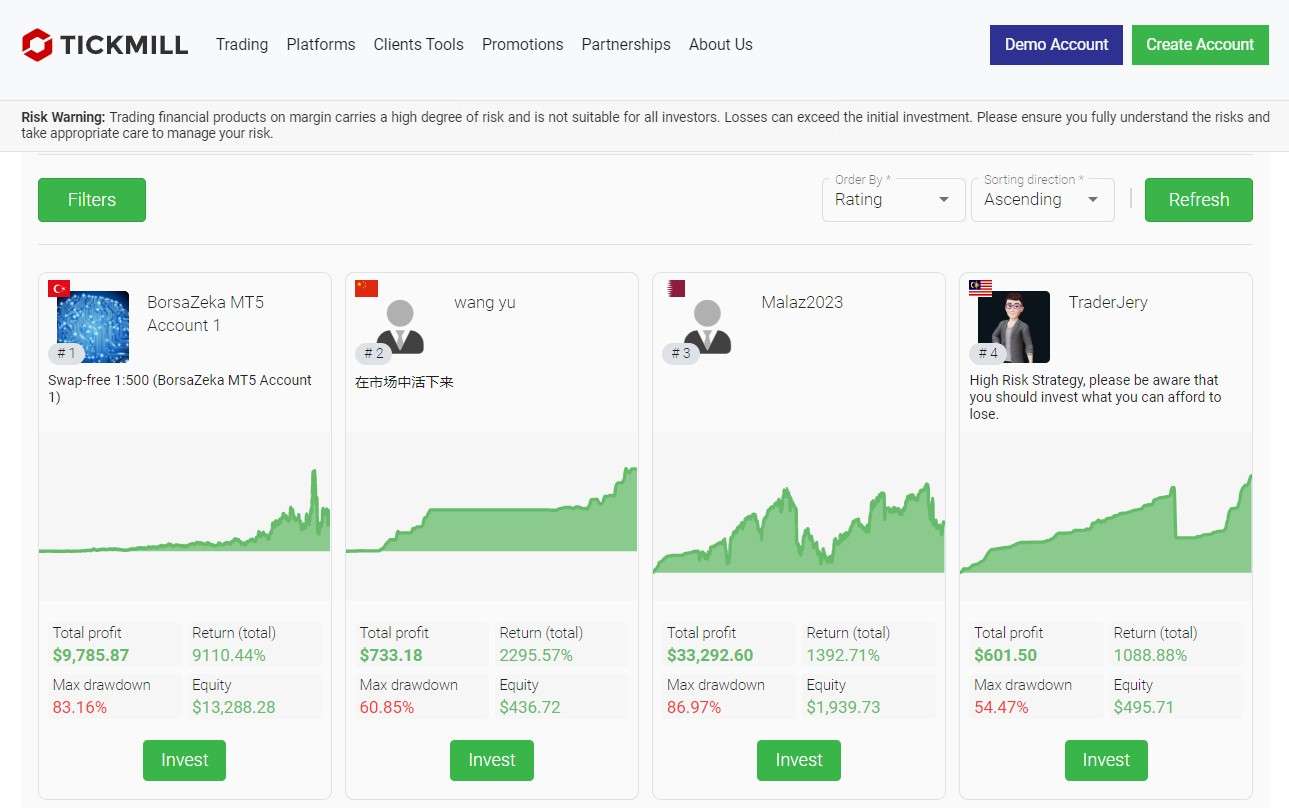Select return value 9110.44%

229,656
